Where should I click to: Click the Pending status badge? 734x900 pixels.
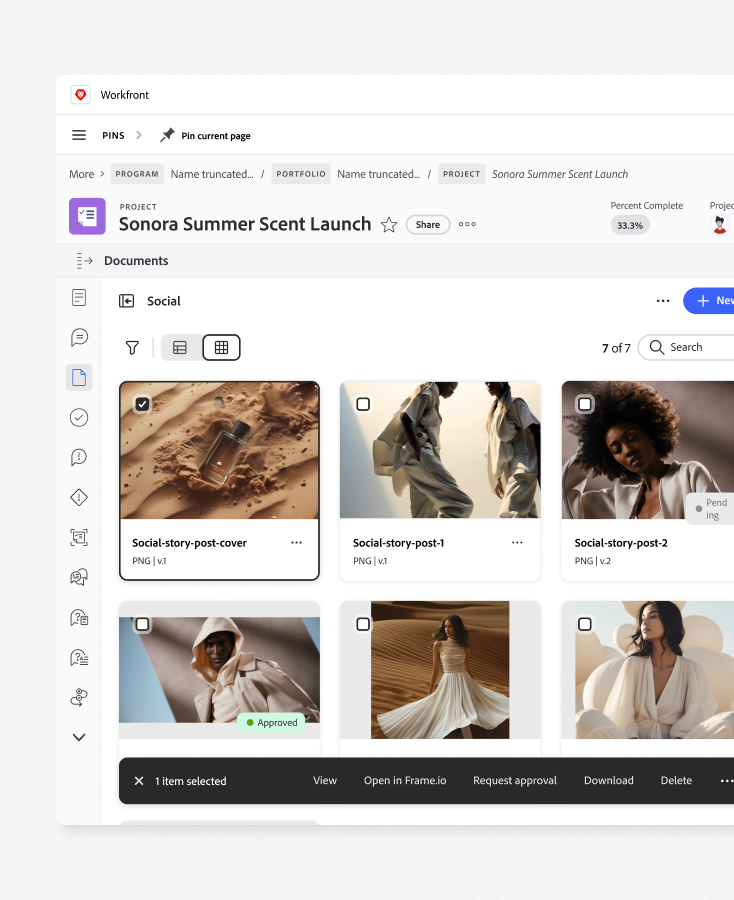pos(710,509)
